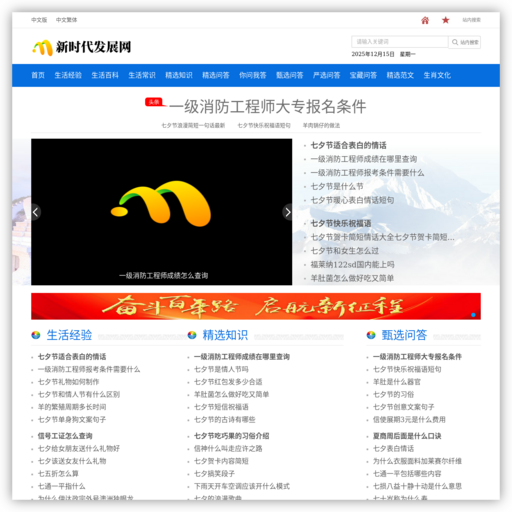The height and width of the screenshot is (512, 512).
Task: Open the 首页 nav item
Action: (x=38, y=75)
